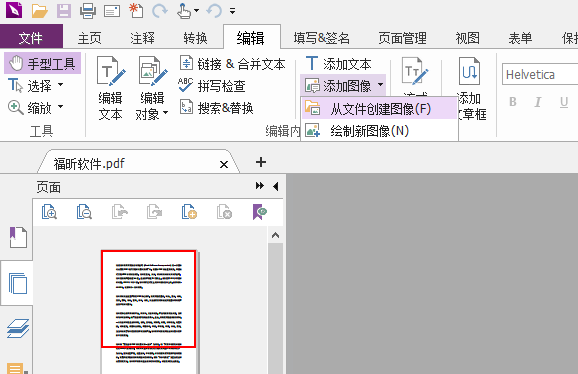The width and height of the screenshot is (578, 374).
Task: Click the Undo arrow icon
Action: click(214, 11)
